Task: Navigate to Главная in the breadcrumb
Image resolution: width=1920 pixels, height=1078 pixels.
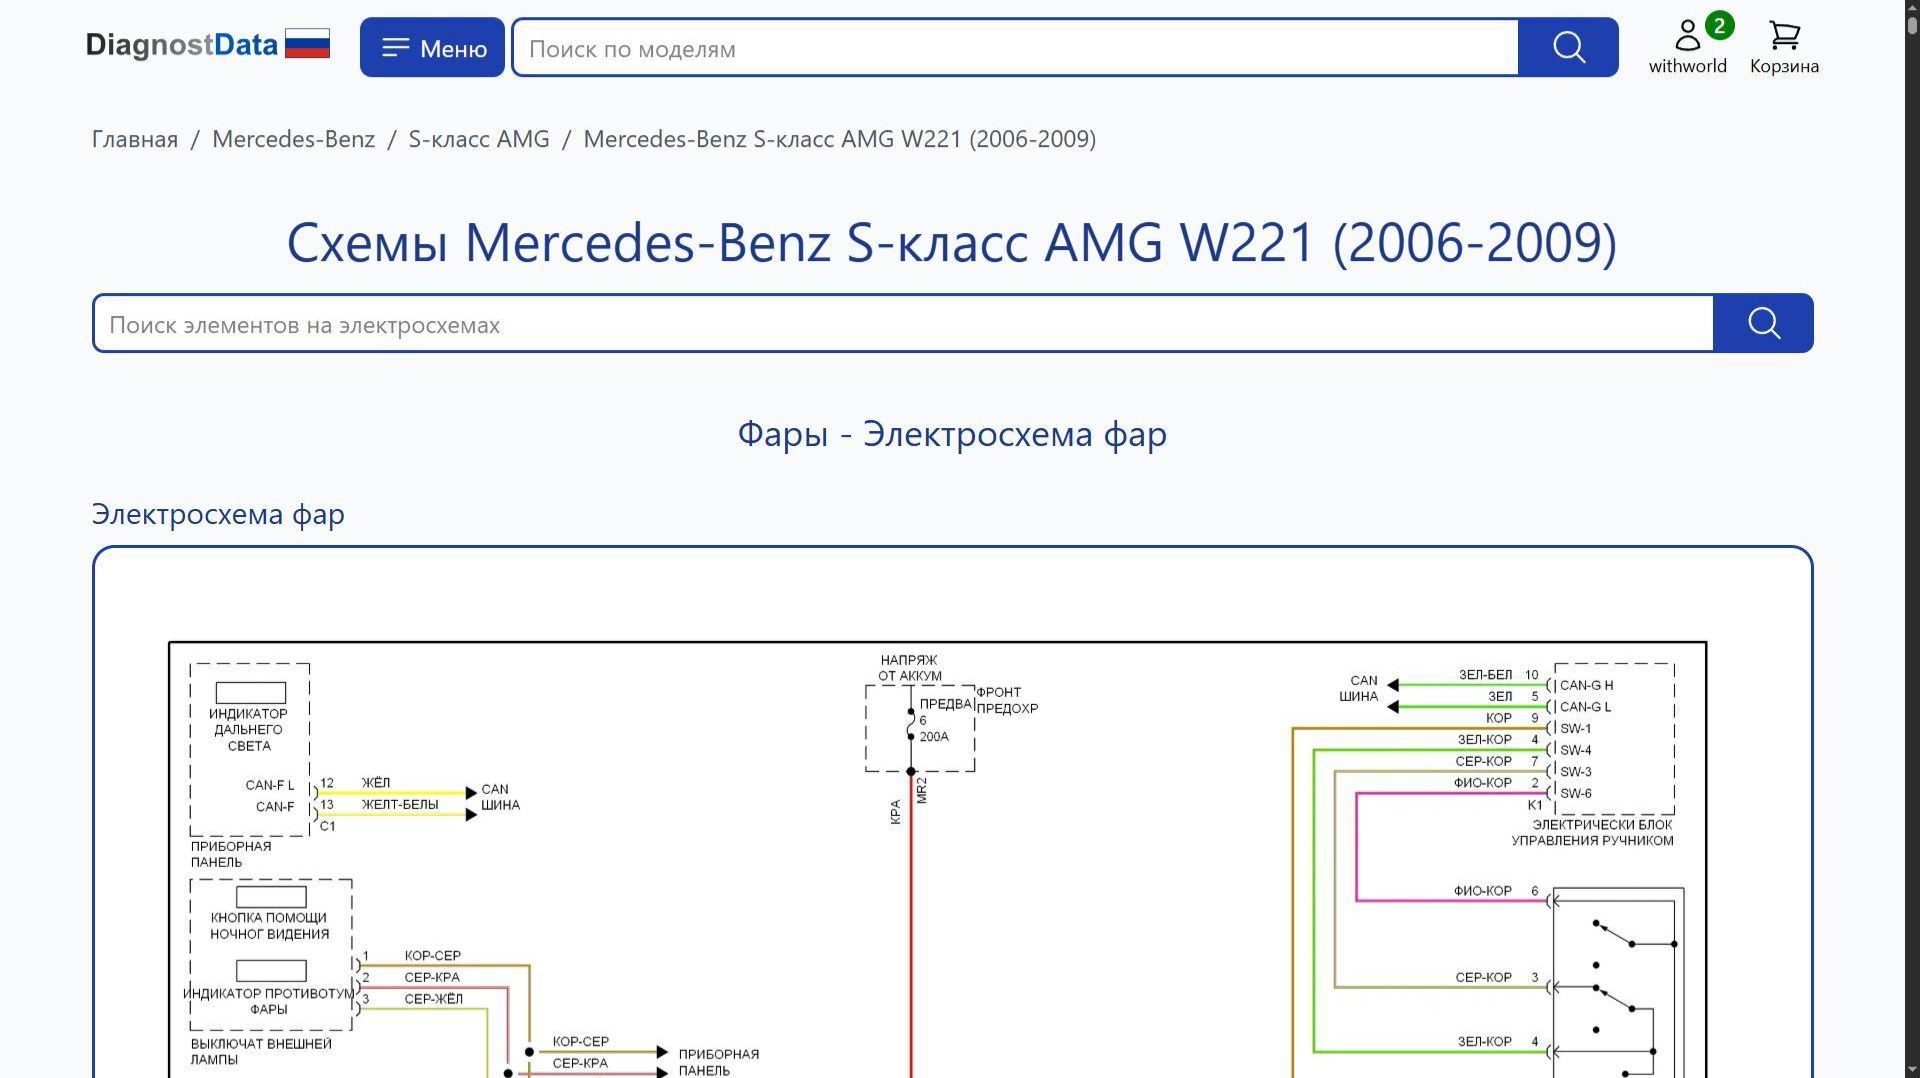Action: coord(133,139)
